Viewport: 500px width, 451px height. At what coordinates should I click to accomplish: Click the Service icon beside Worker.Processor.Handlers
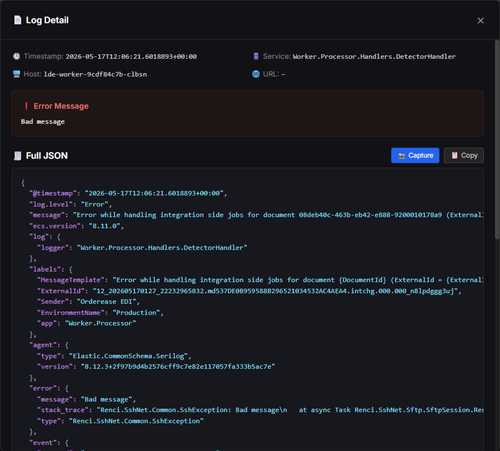[256, 56]
